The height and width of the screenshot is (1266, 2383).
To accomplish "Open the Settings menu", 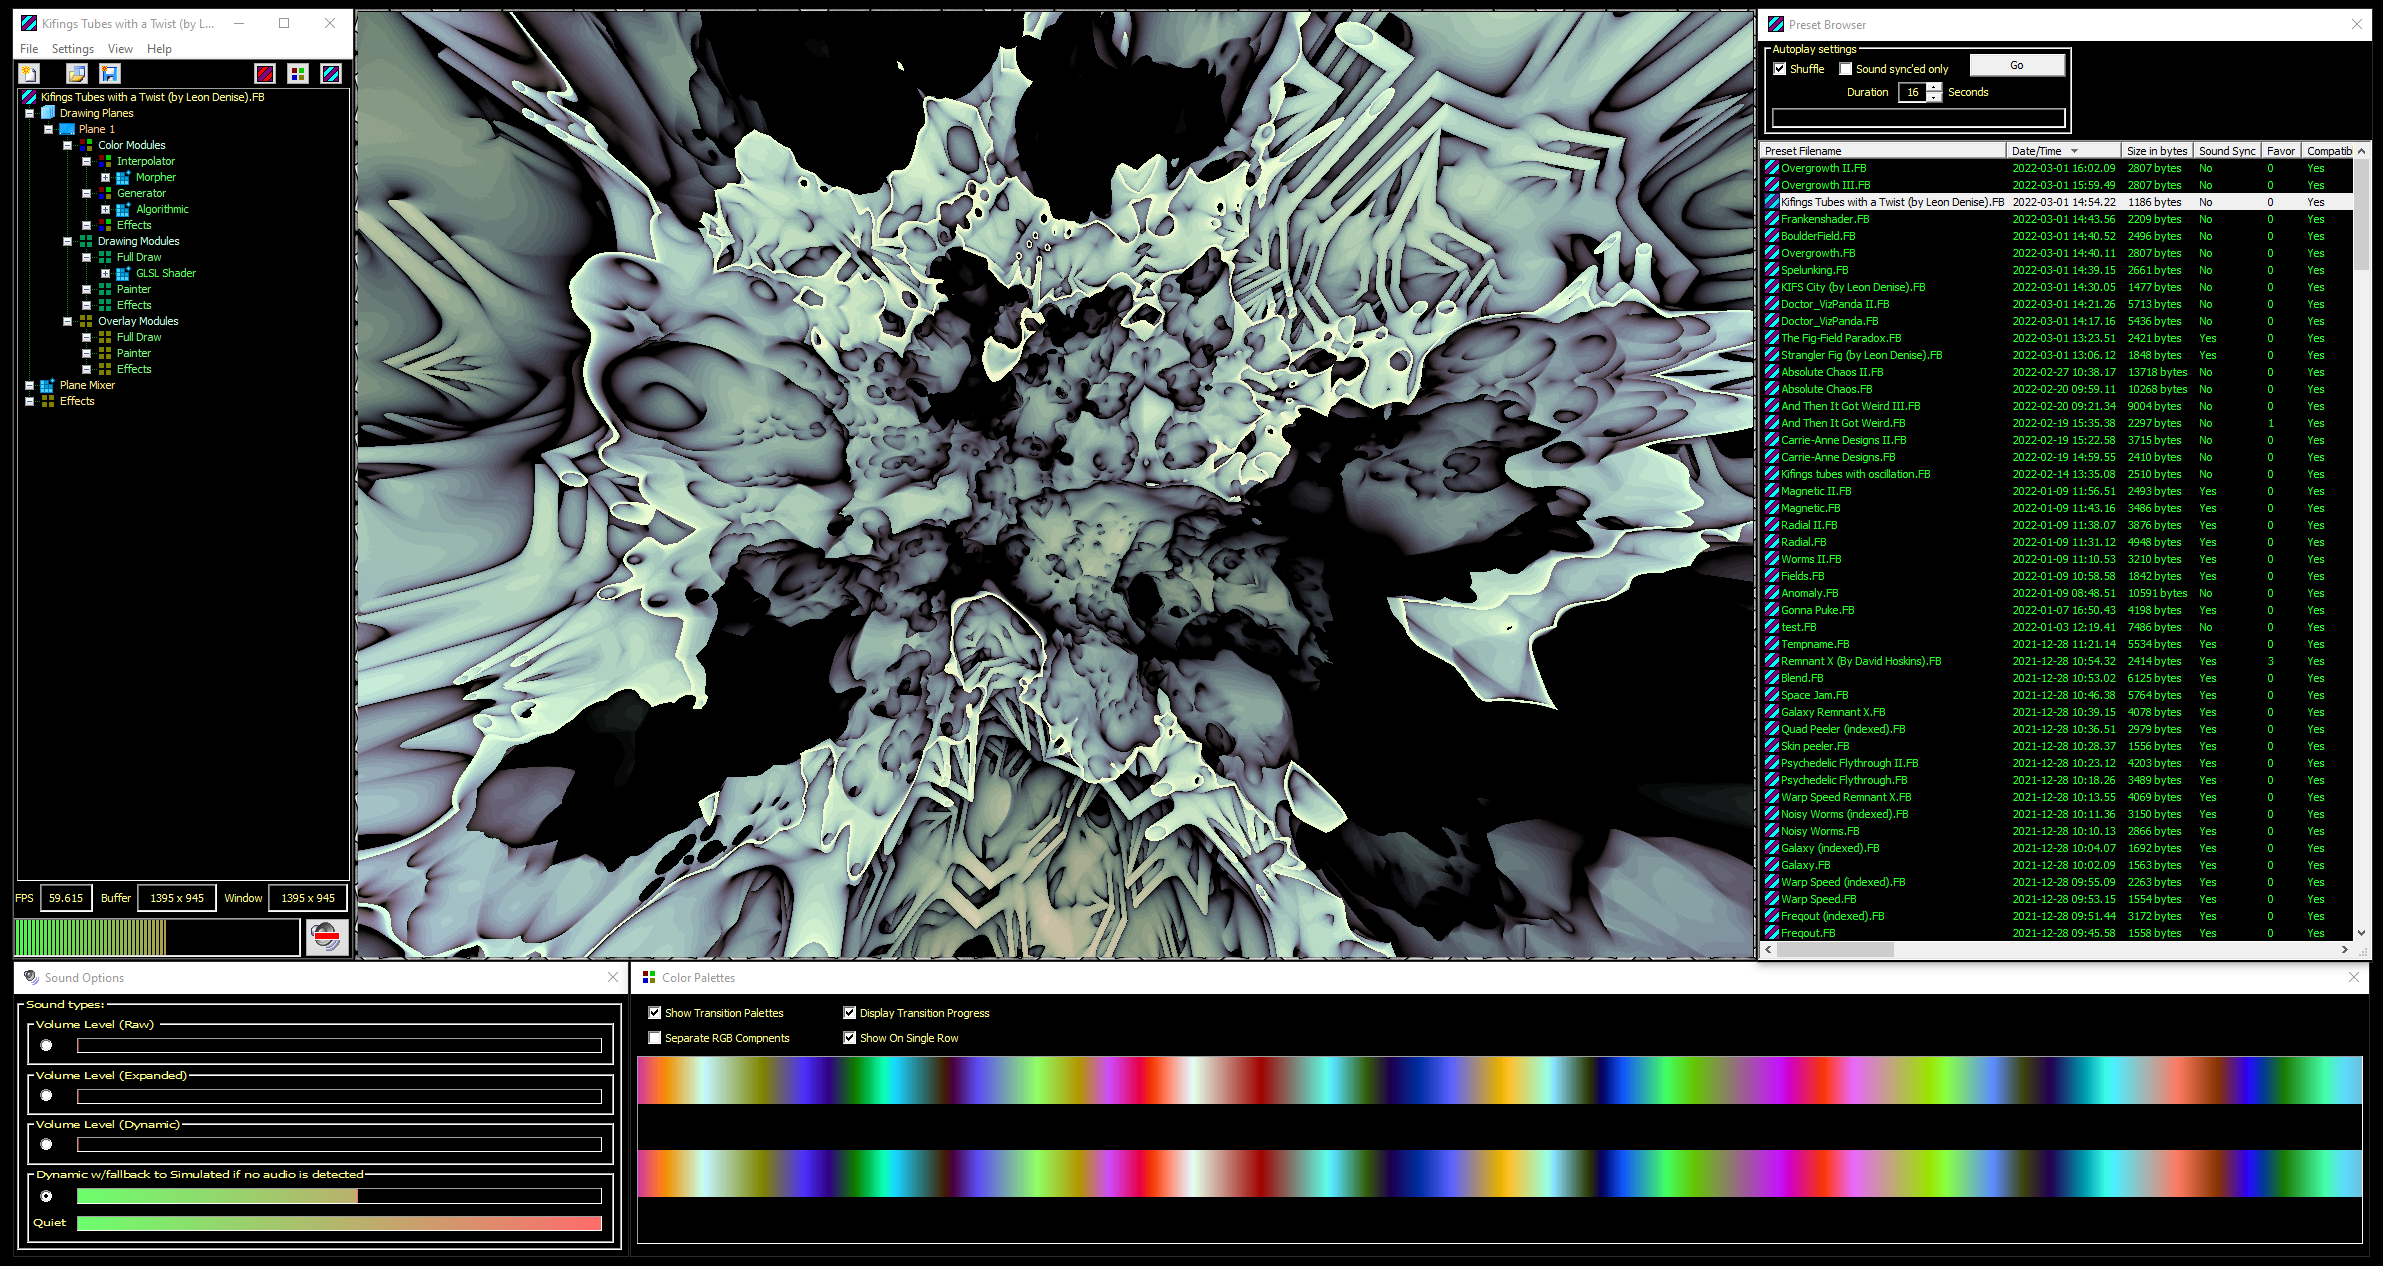I will 72,48.
